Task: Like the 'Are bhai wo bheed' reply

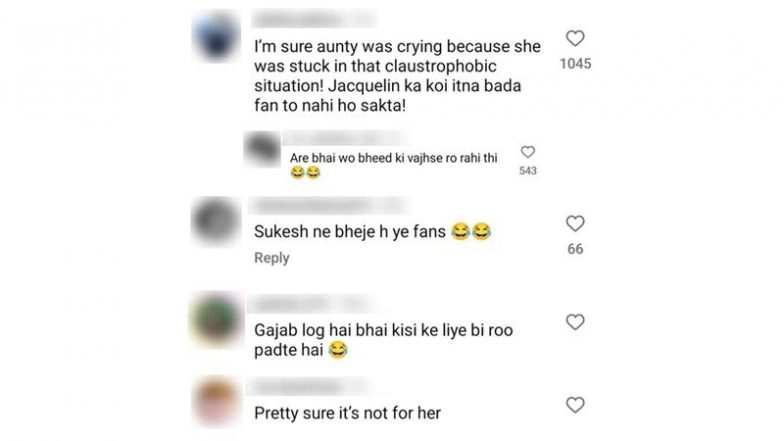Action: tap(528, 152)
